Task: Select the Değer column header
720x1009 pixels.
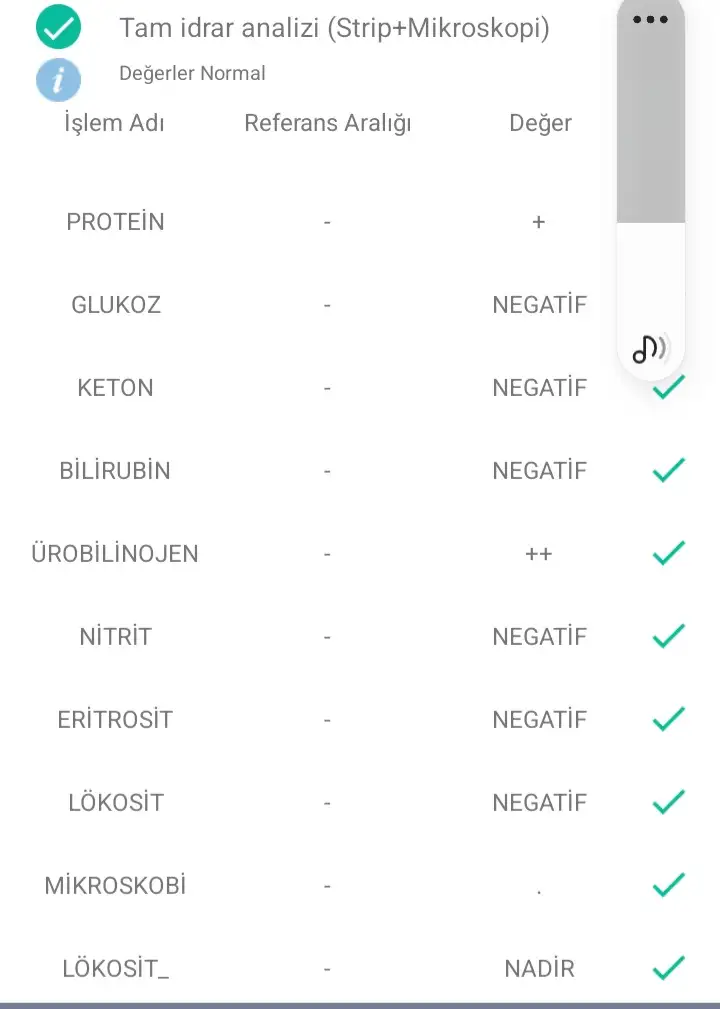Action: pos(540,123)
